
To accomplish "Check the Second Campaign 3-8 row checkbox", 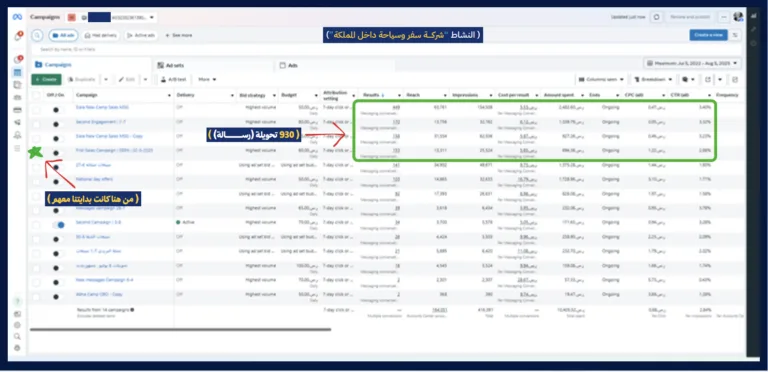I will pyautogui.click(x=36, y=225).
